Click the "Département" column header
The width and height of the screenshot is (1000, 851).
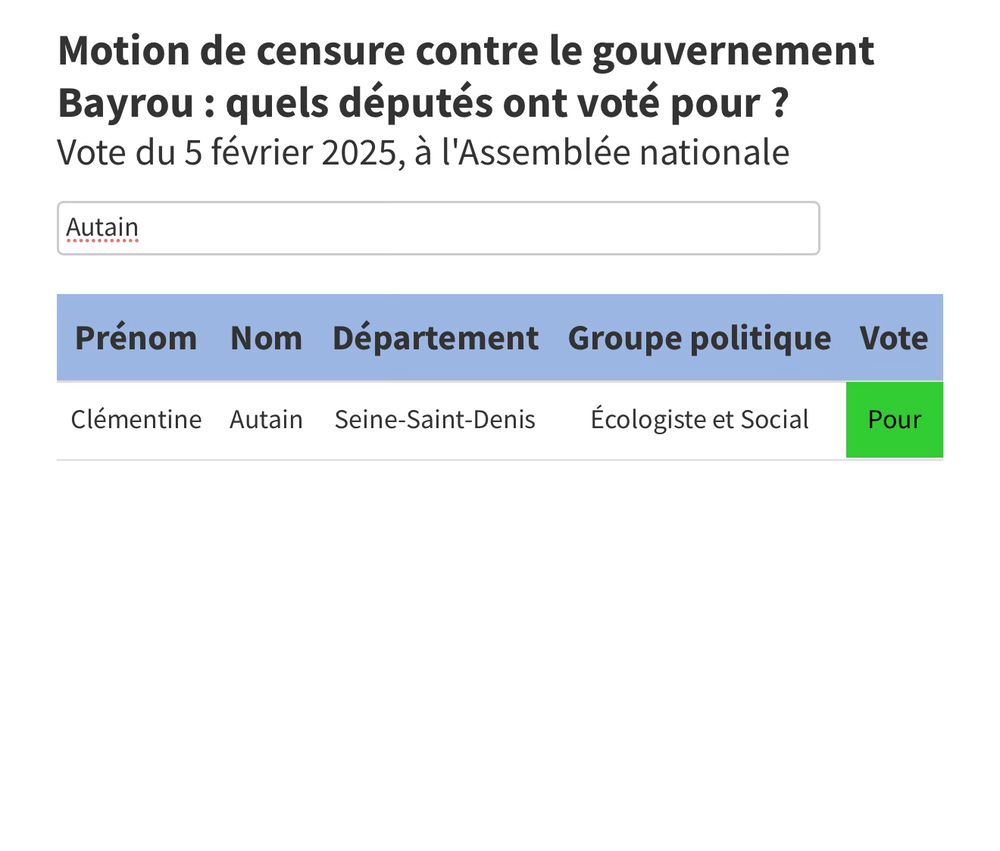point(435,338)
